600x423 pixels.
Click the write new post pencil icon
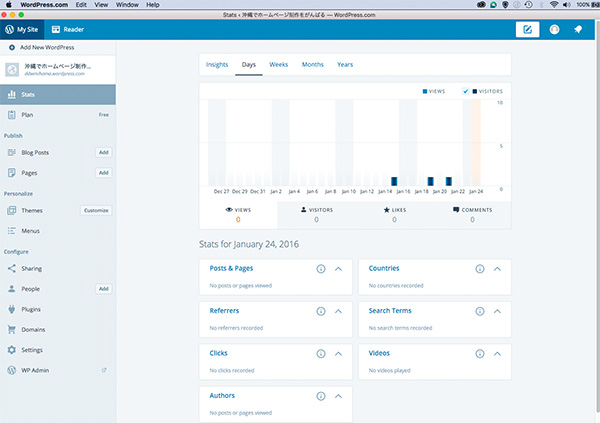[x=527, y=29]
